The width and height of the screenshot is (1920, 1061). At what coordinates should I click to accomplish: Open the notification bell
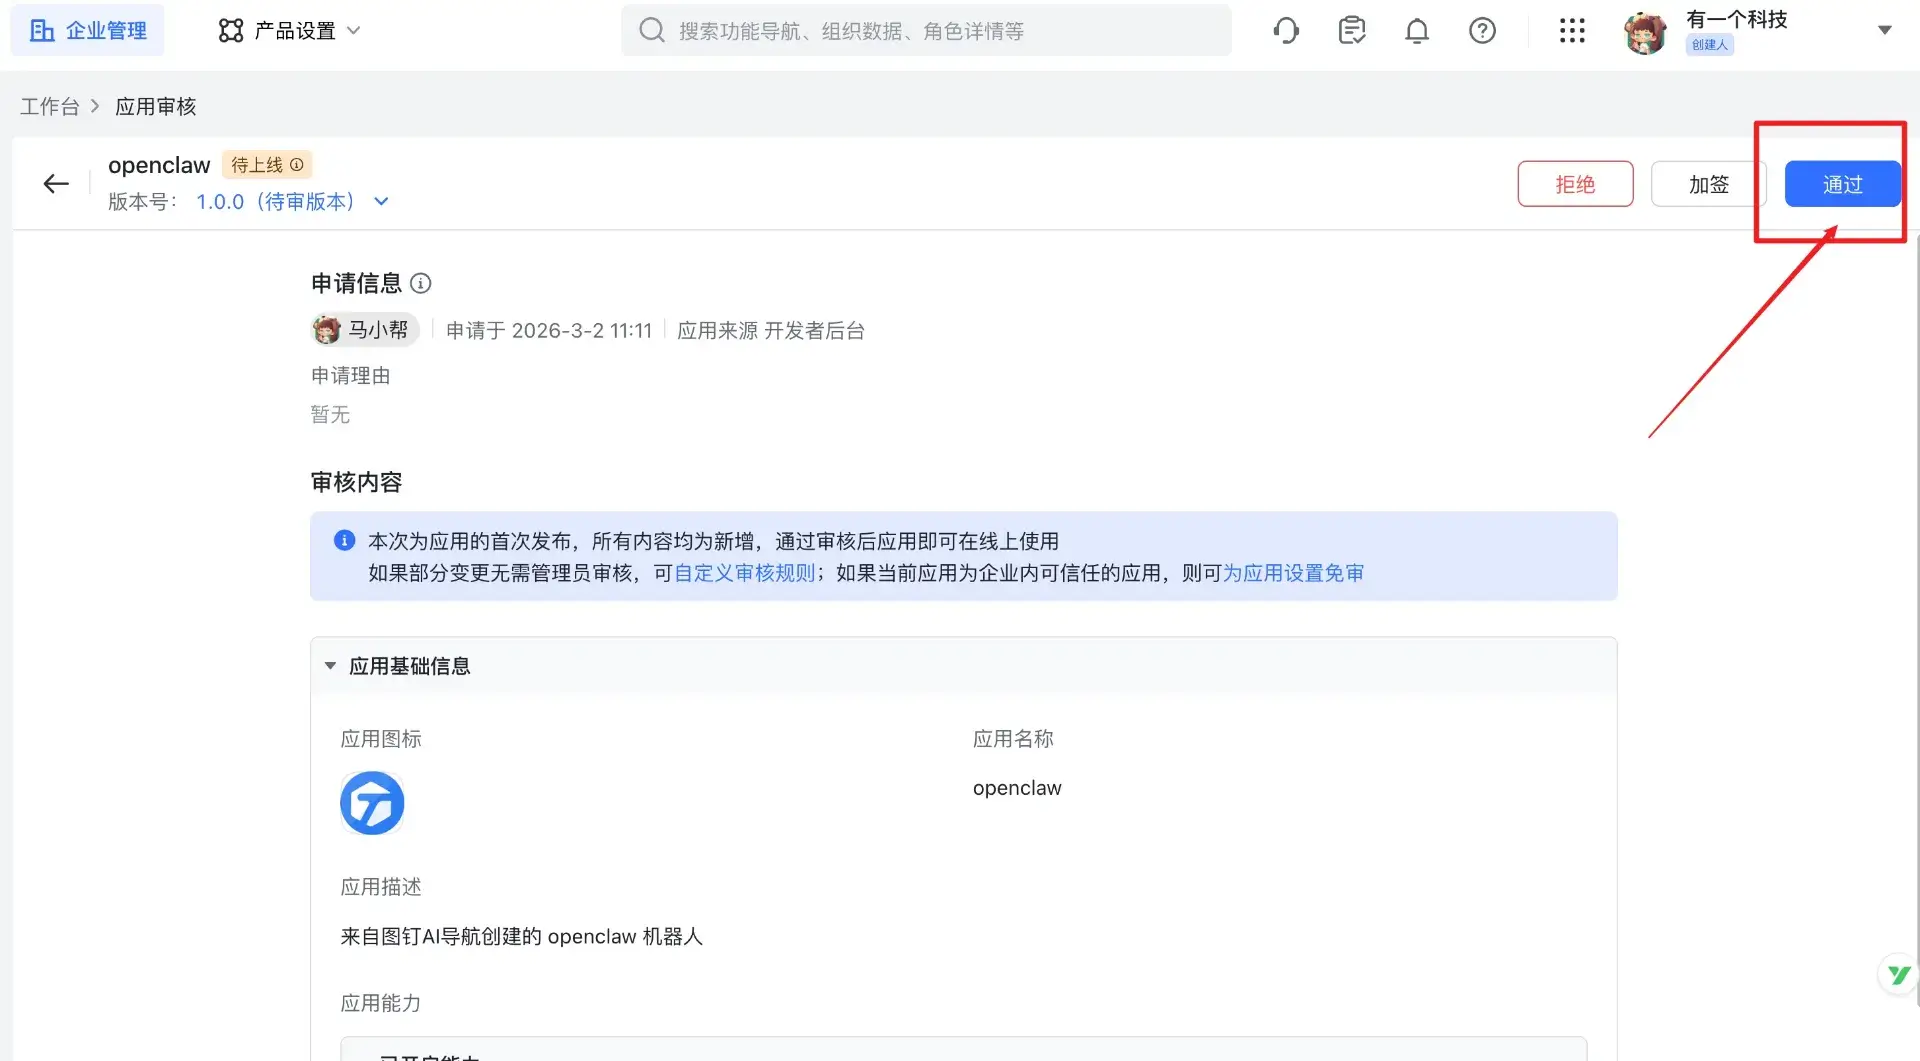pos(1417,31)
